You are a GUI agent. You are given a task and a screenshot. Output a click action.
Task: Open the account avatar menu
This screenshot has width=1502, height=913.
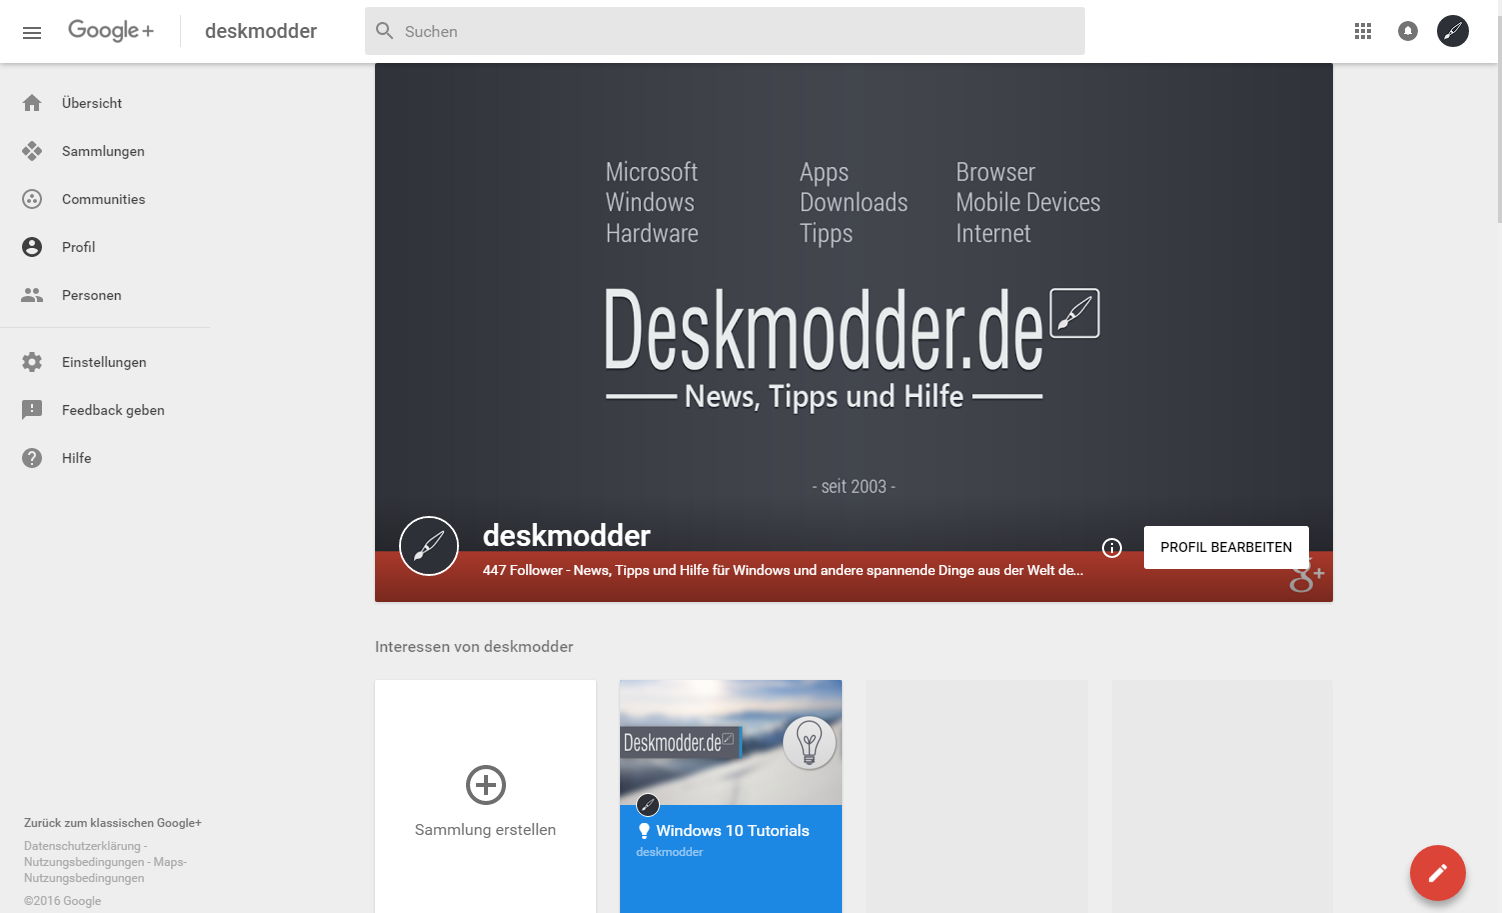tap(1453, 32)
